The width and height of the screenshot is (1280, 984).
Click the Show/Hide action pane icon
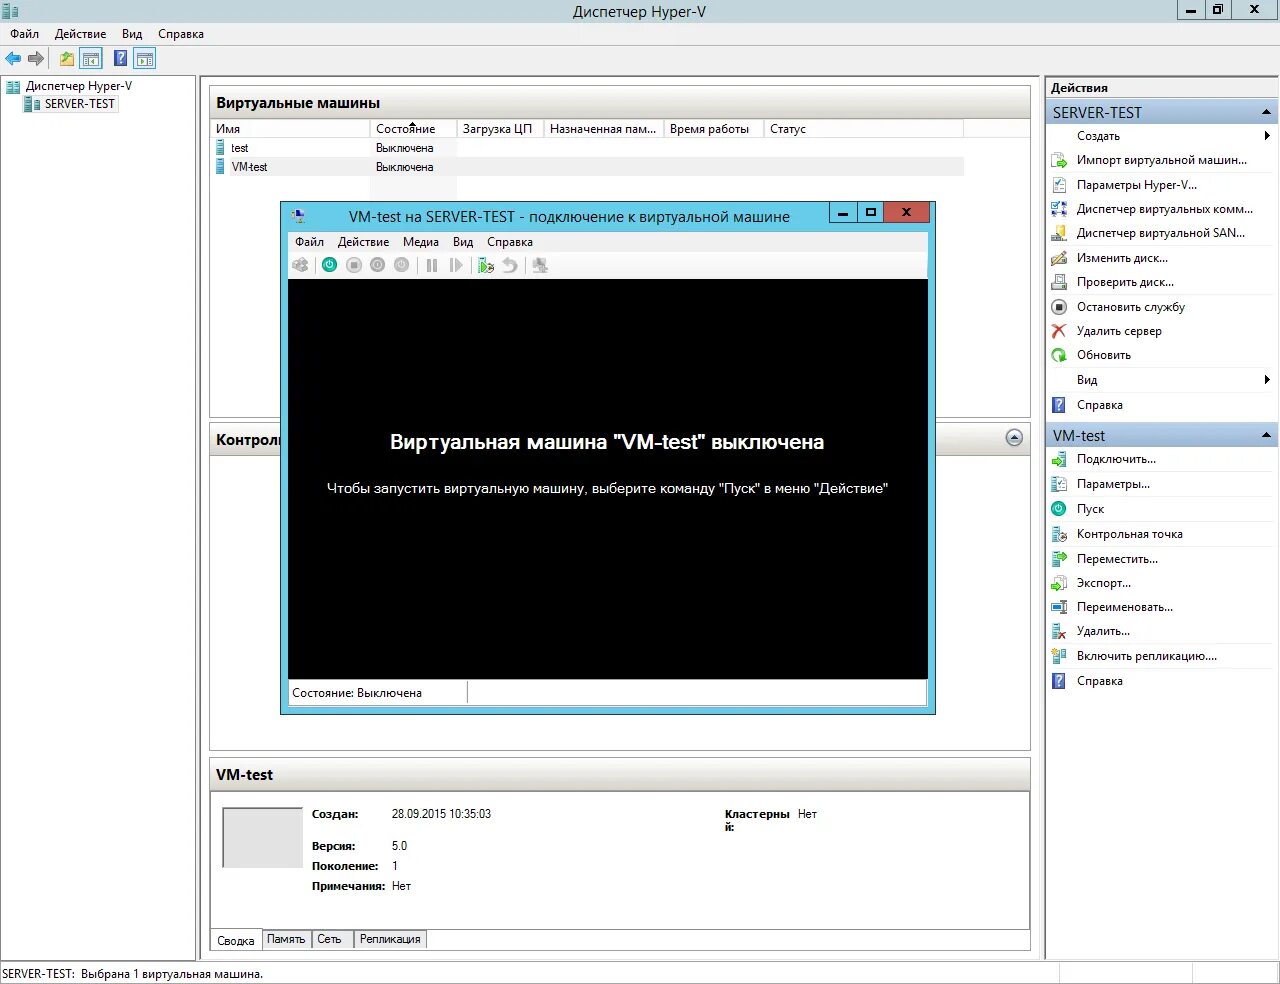[x=145, y=59]
